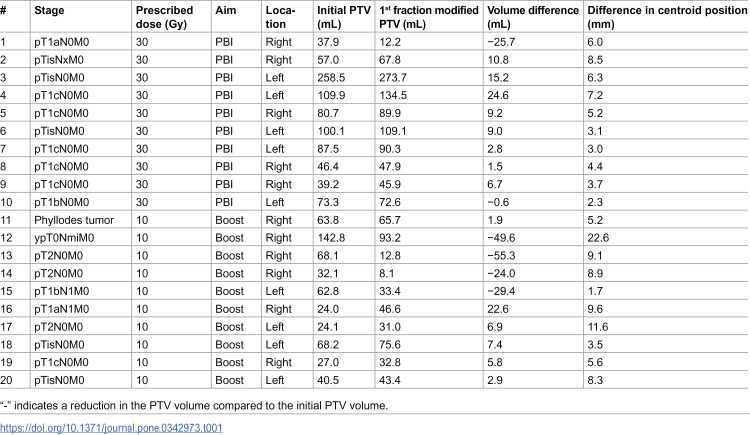
Task: Select the 258.5 initial PTV value
Action: (x=331, y=78)
